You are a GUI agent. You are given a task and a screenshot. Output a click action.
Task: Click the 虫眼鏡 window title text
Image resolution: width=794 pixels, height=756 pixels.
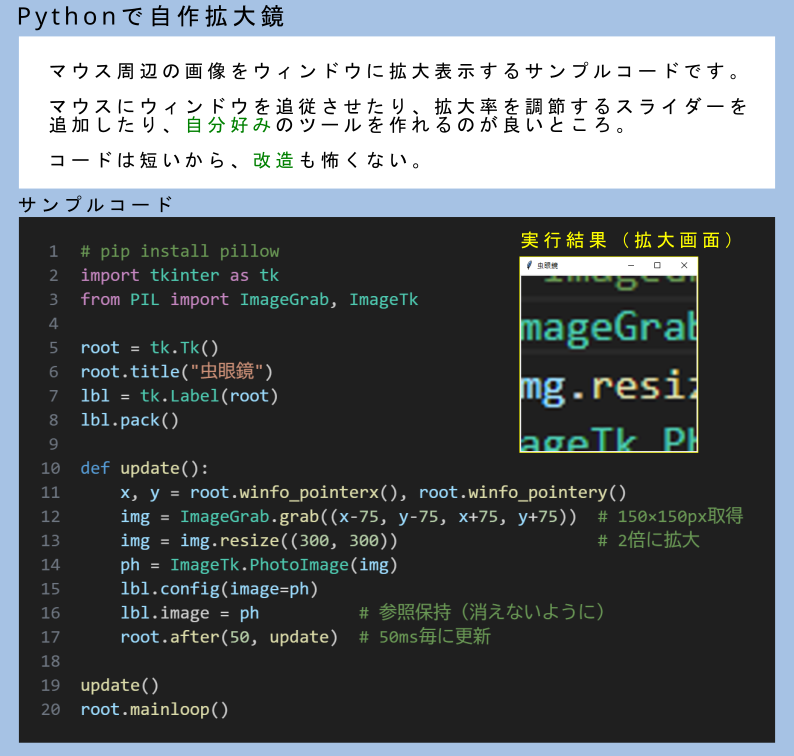point(547,265)
